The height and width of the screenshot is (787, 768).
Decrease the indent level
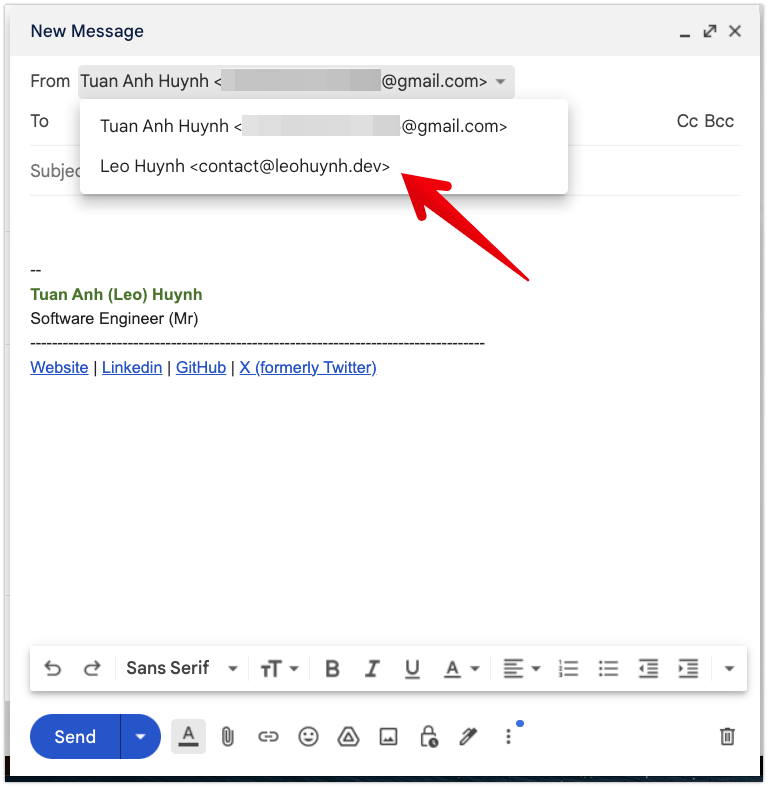(648, 669)
